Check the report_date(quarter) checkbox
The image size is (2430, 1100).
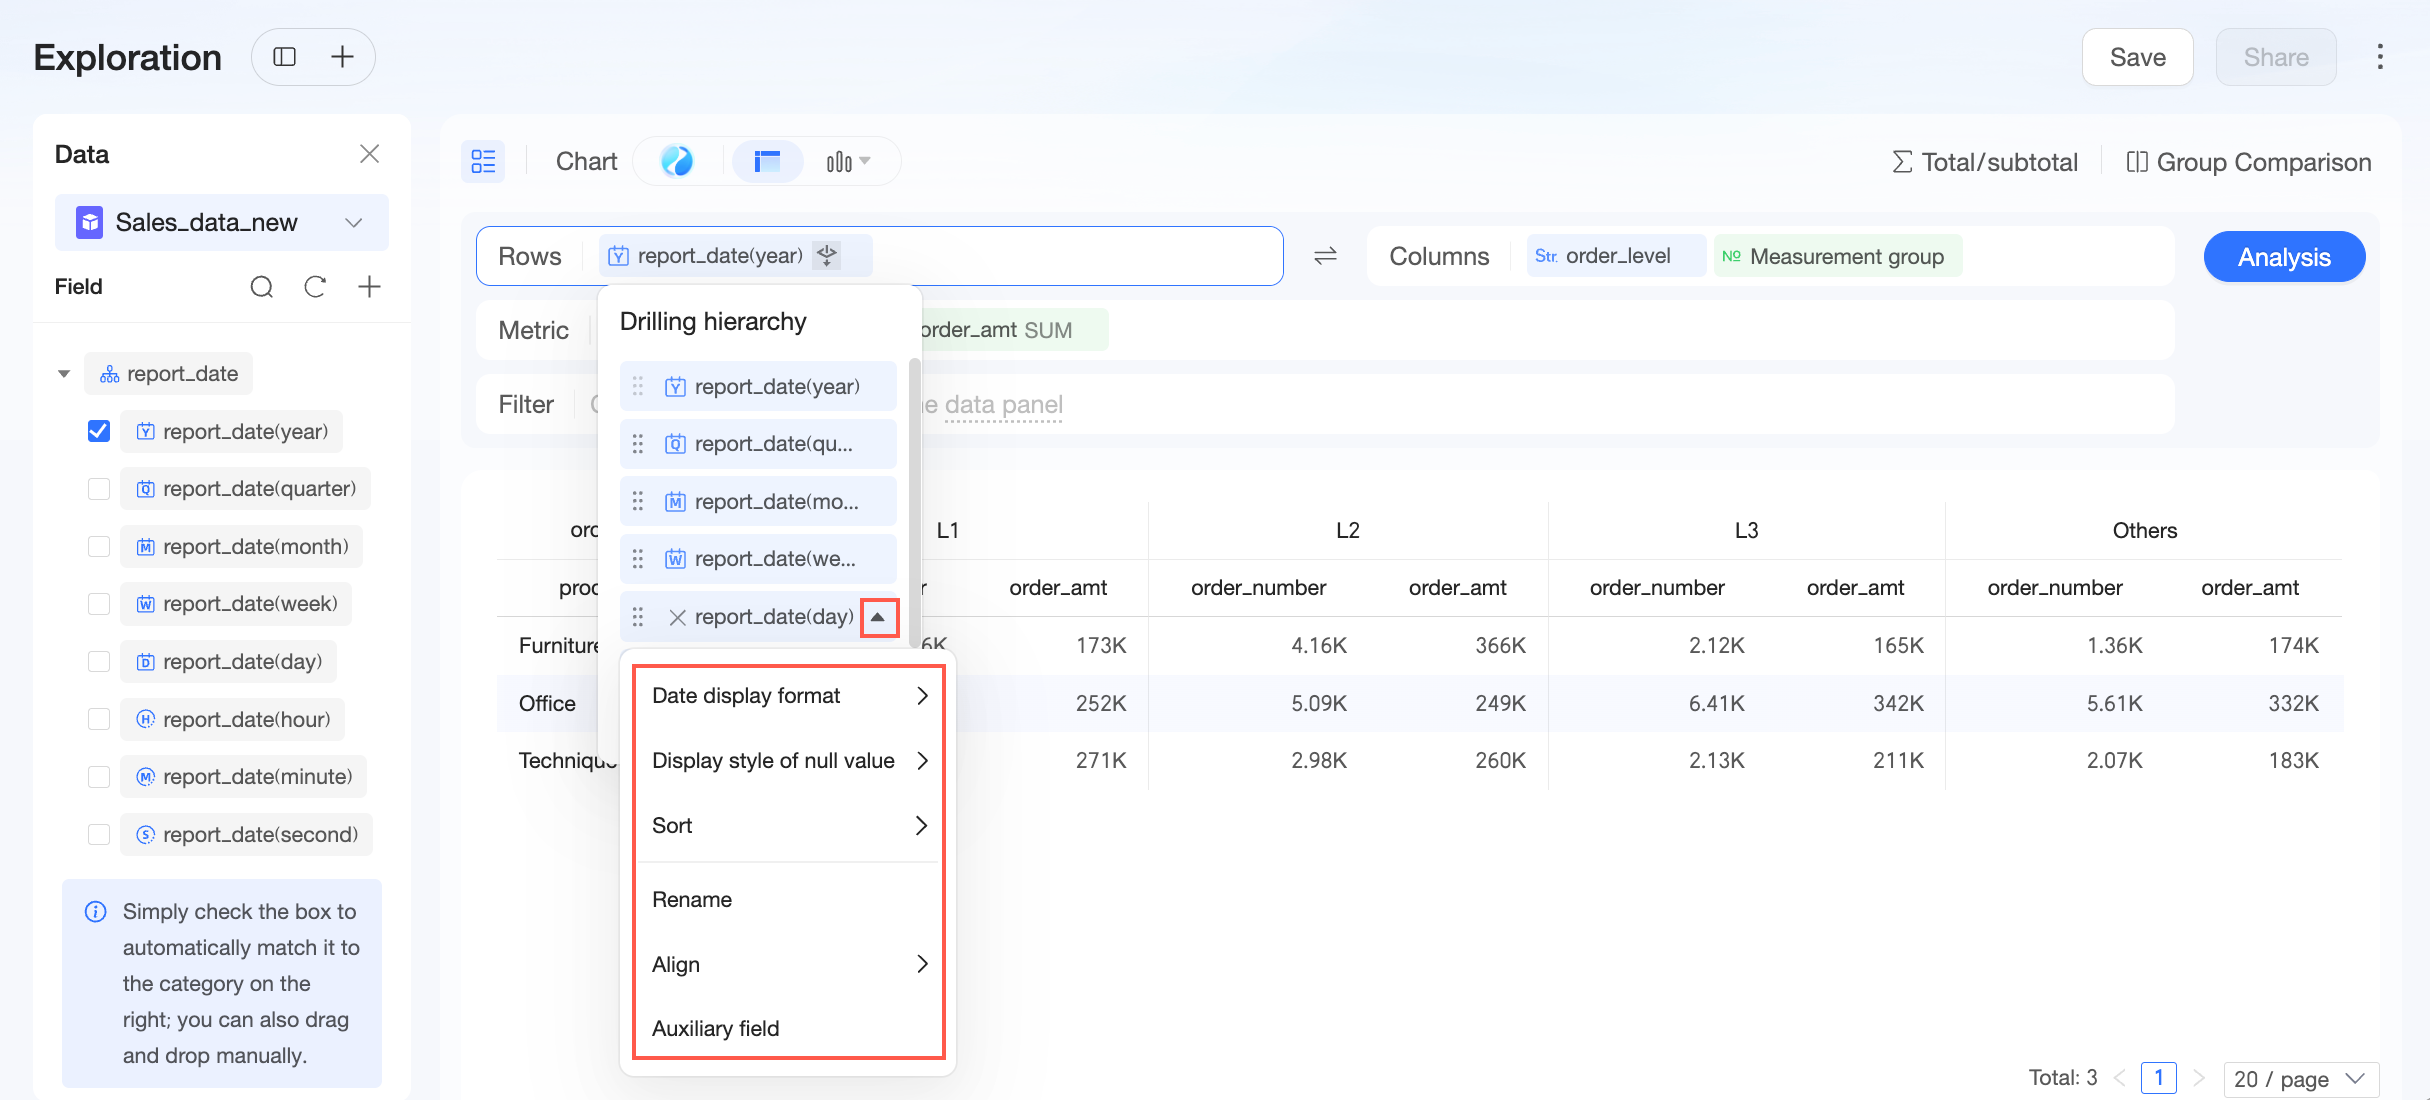point(99,489)
